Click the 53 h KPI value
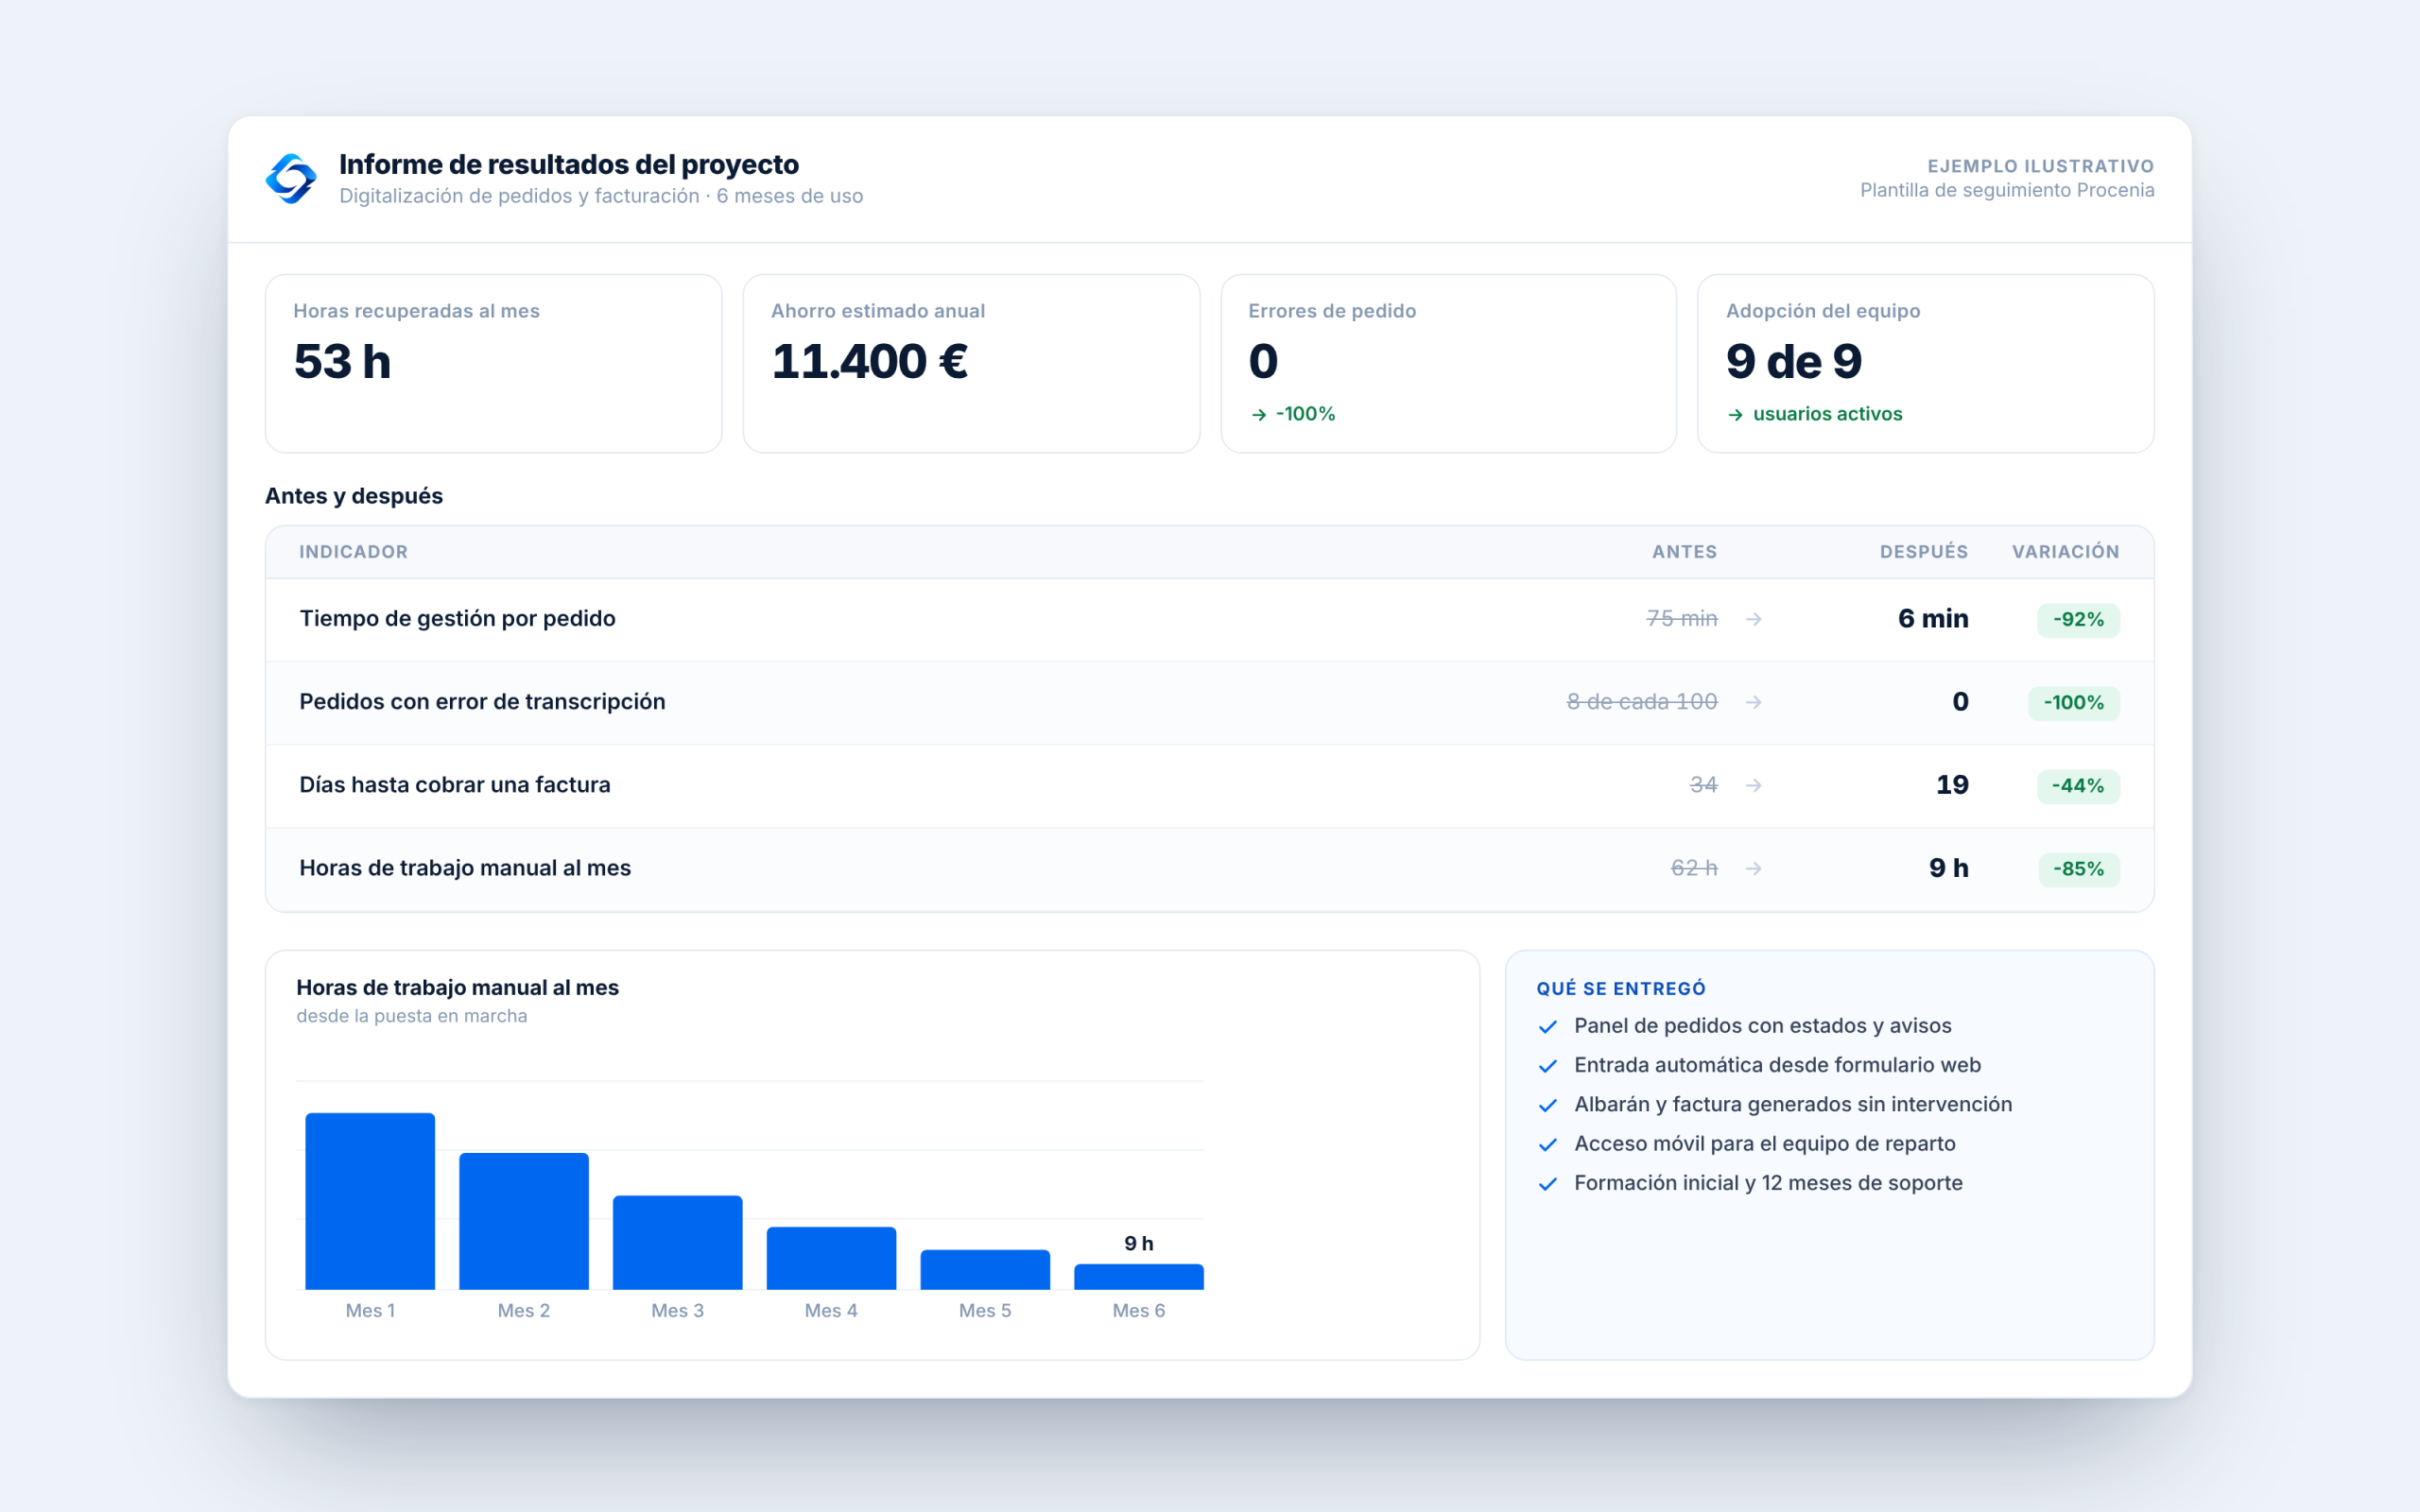Image resolution: width=2420 pixels, height=1512 pixels. coord(342,361)
